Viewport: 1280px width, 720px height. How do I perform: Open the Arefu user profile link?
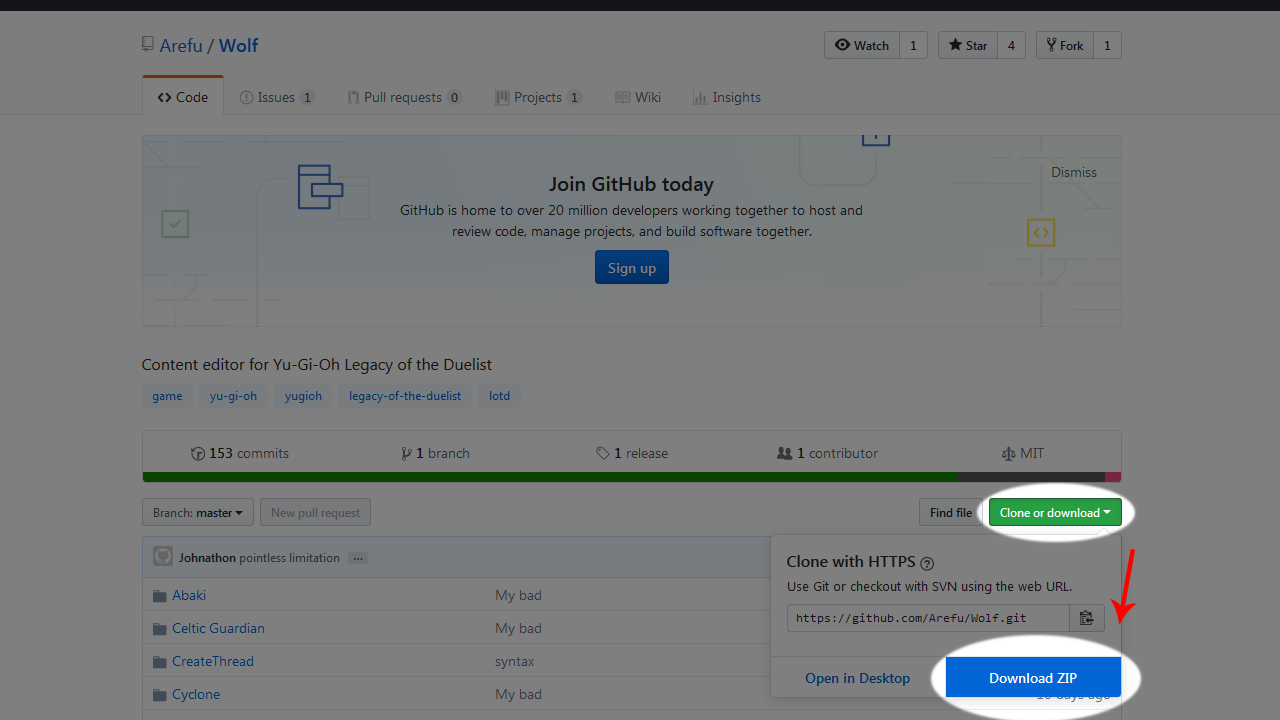(x=181, y=45)
